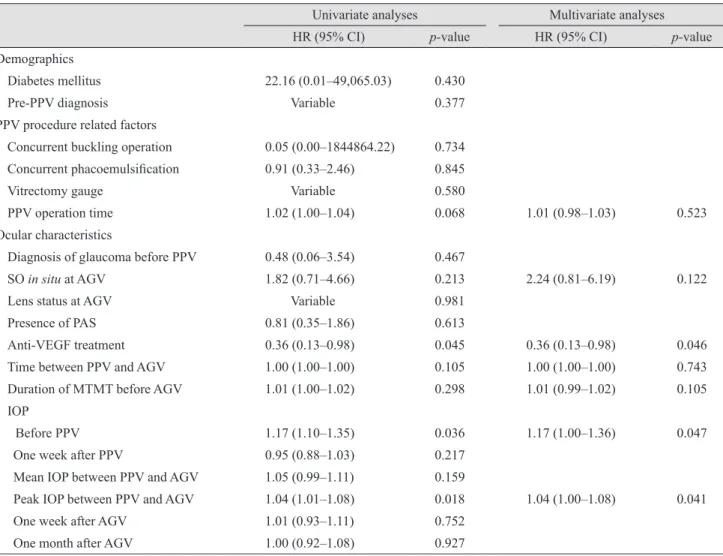This screenshot has width=723, height=556.
Task: Click the univariate p-value 0.045
Action: click(x=450, y=345)
